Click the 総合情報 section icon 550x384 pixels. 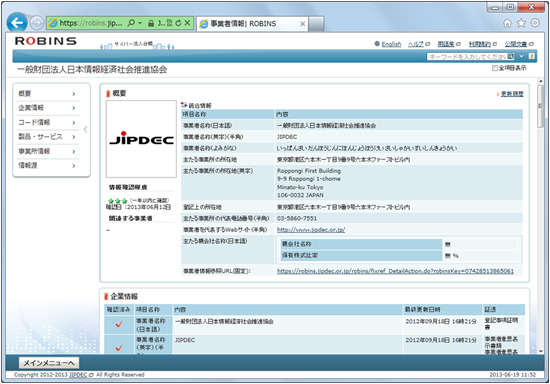[x=184, y=105]
